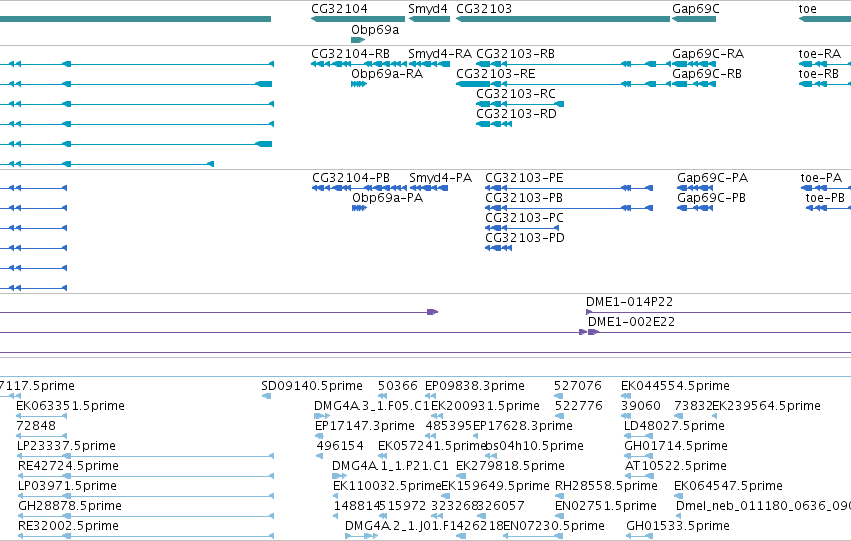Select the CG32104 gene label
This screenshot has width=851, height=541.
[339, 9]
